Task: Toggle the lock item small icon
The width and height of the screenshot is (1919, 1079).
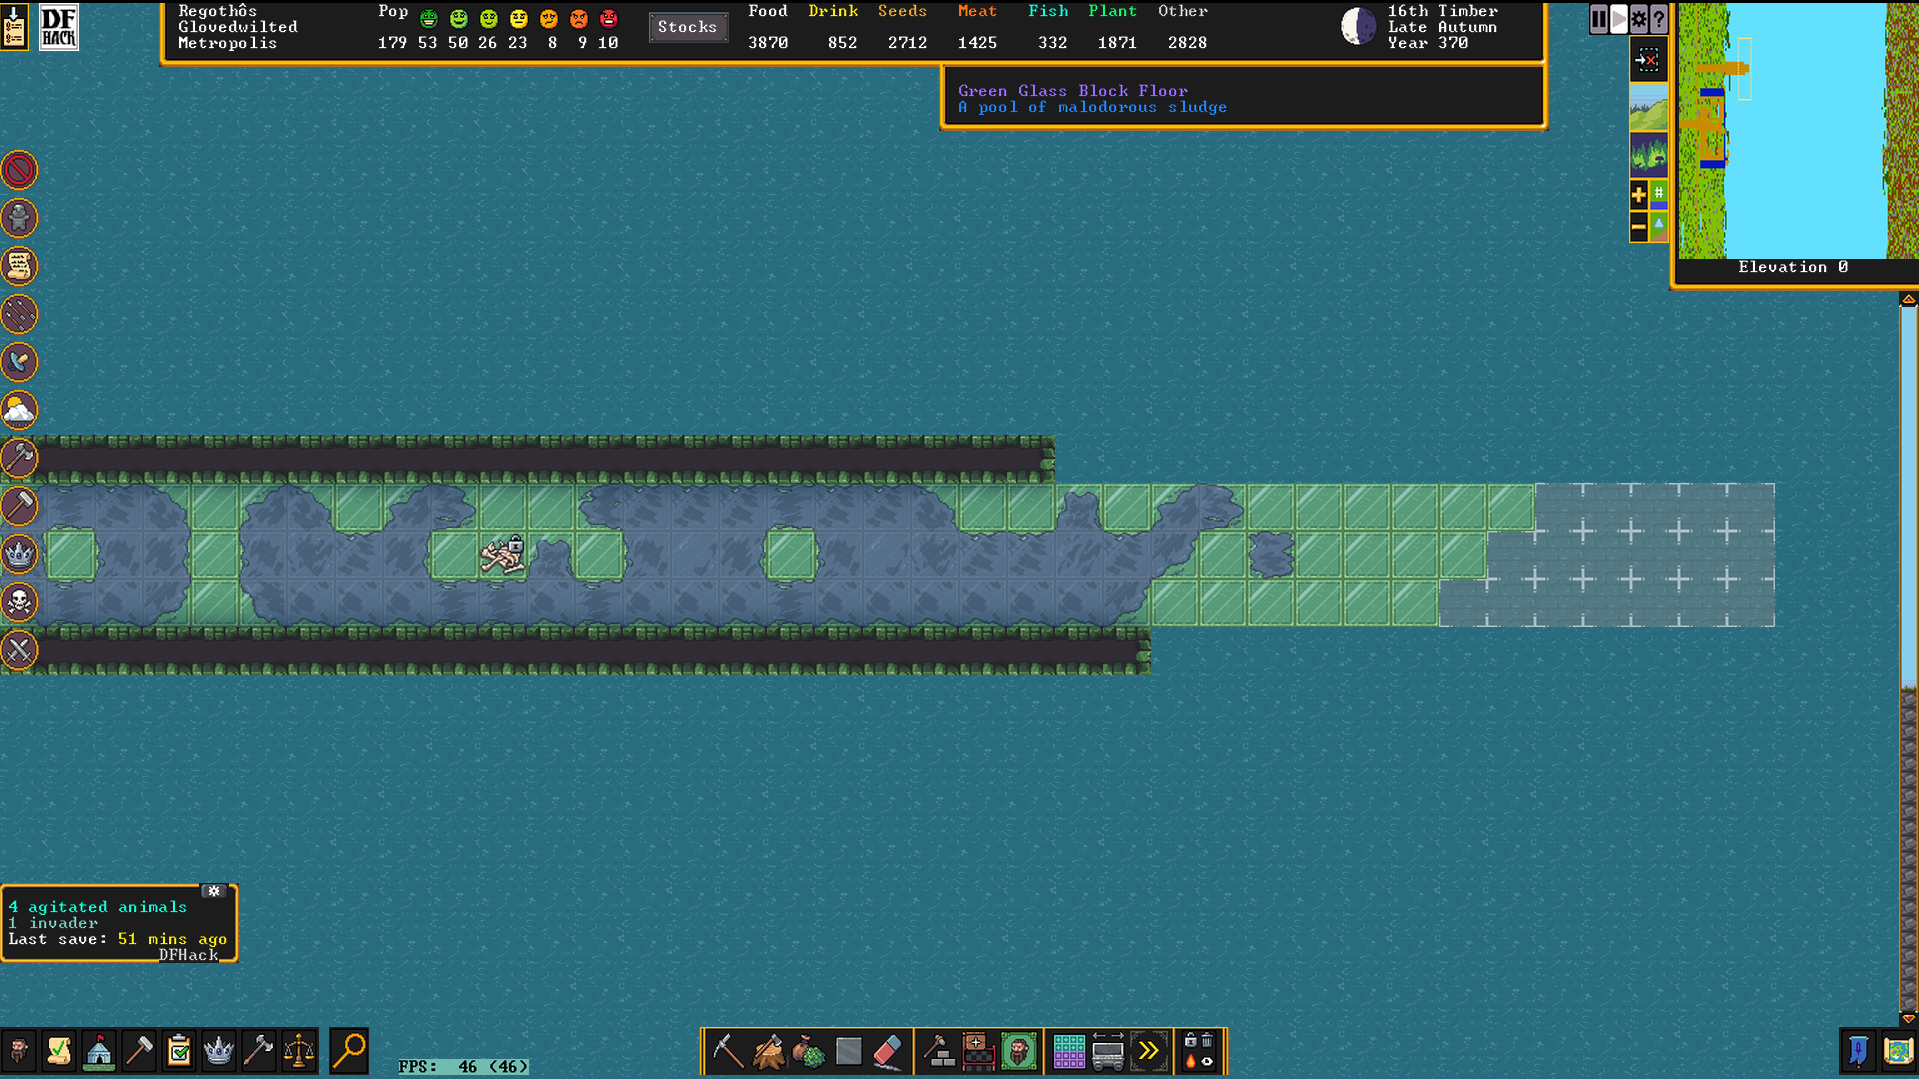Action: (1190, 1041)
